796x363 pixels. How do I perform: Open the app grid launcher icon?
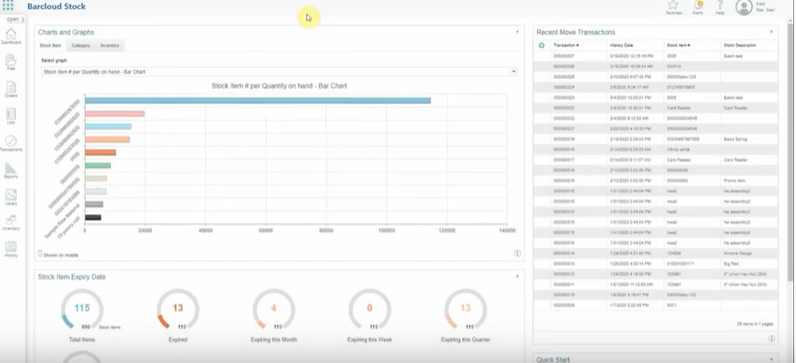[8, 6]
